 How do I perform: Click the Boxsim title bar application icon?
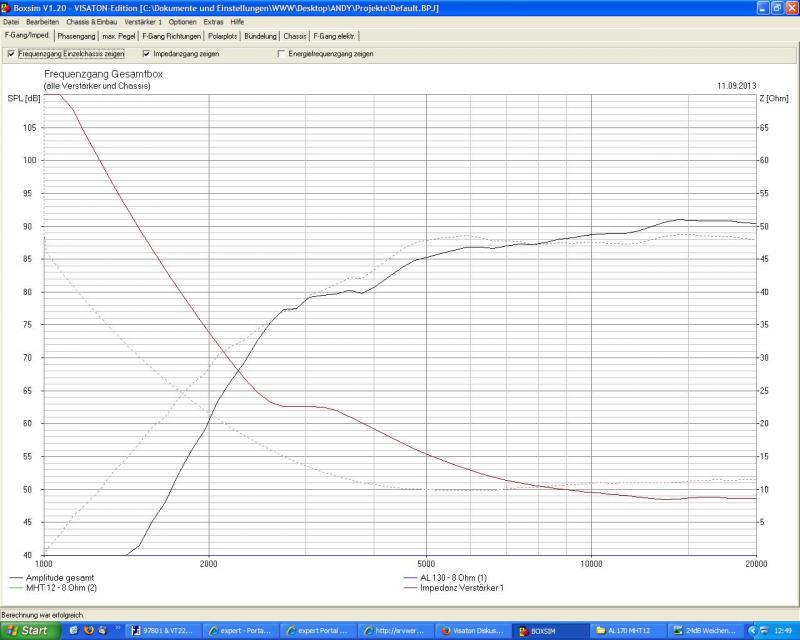(x=6, y=8)
